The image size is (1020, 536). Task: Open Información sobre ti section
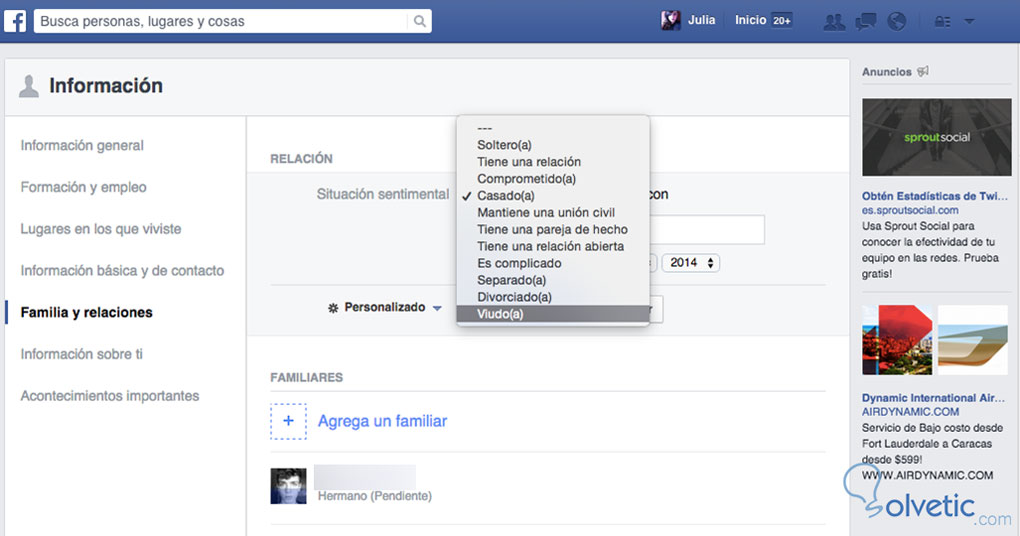[x=81, y=354]
